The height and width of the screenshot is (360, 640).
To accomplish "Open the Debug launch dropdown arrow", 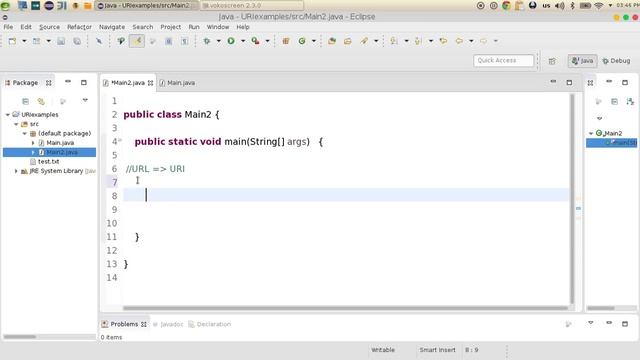I will pyautogui.click(x=218, y=41).
